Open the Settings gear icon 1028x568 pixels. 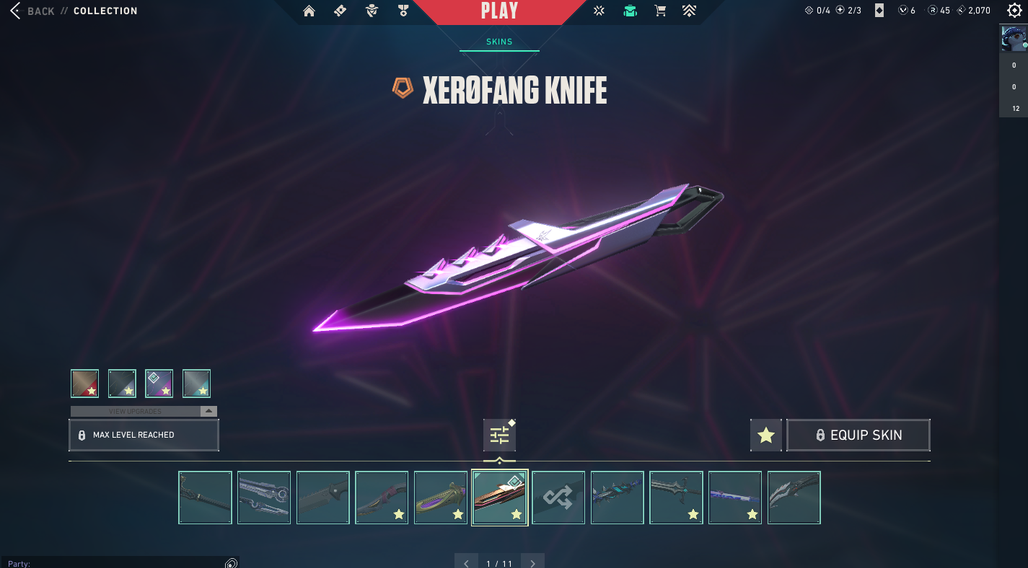[1014, 10]
